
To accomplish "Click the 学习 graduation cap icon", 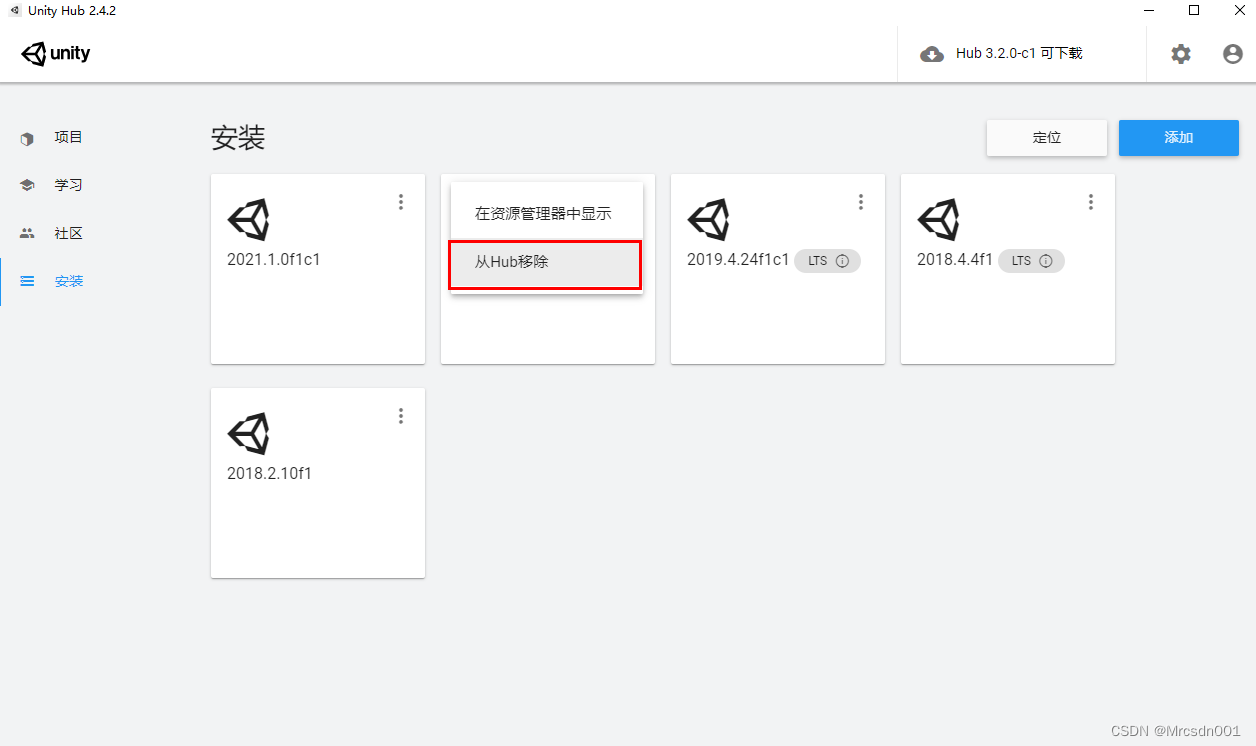I will (27, 186).
